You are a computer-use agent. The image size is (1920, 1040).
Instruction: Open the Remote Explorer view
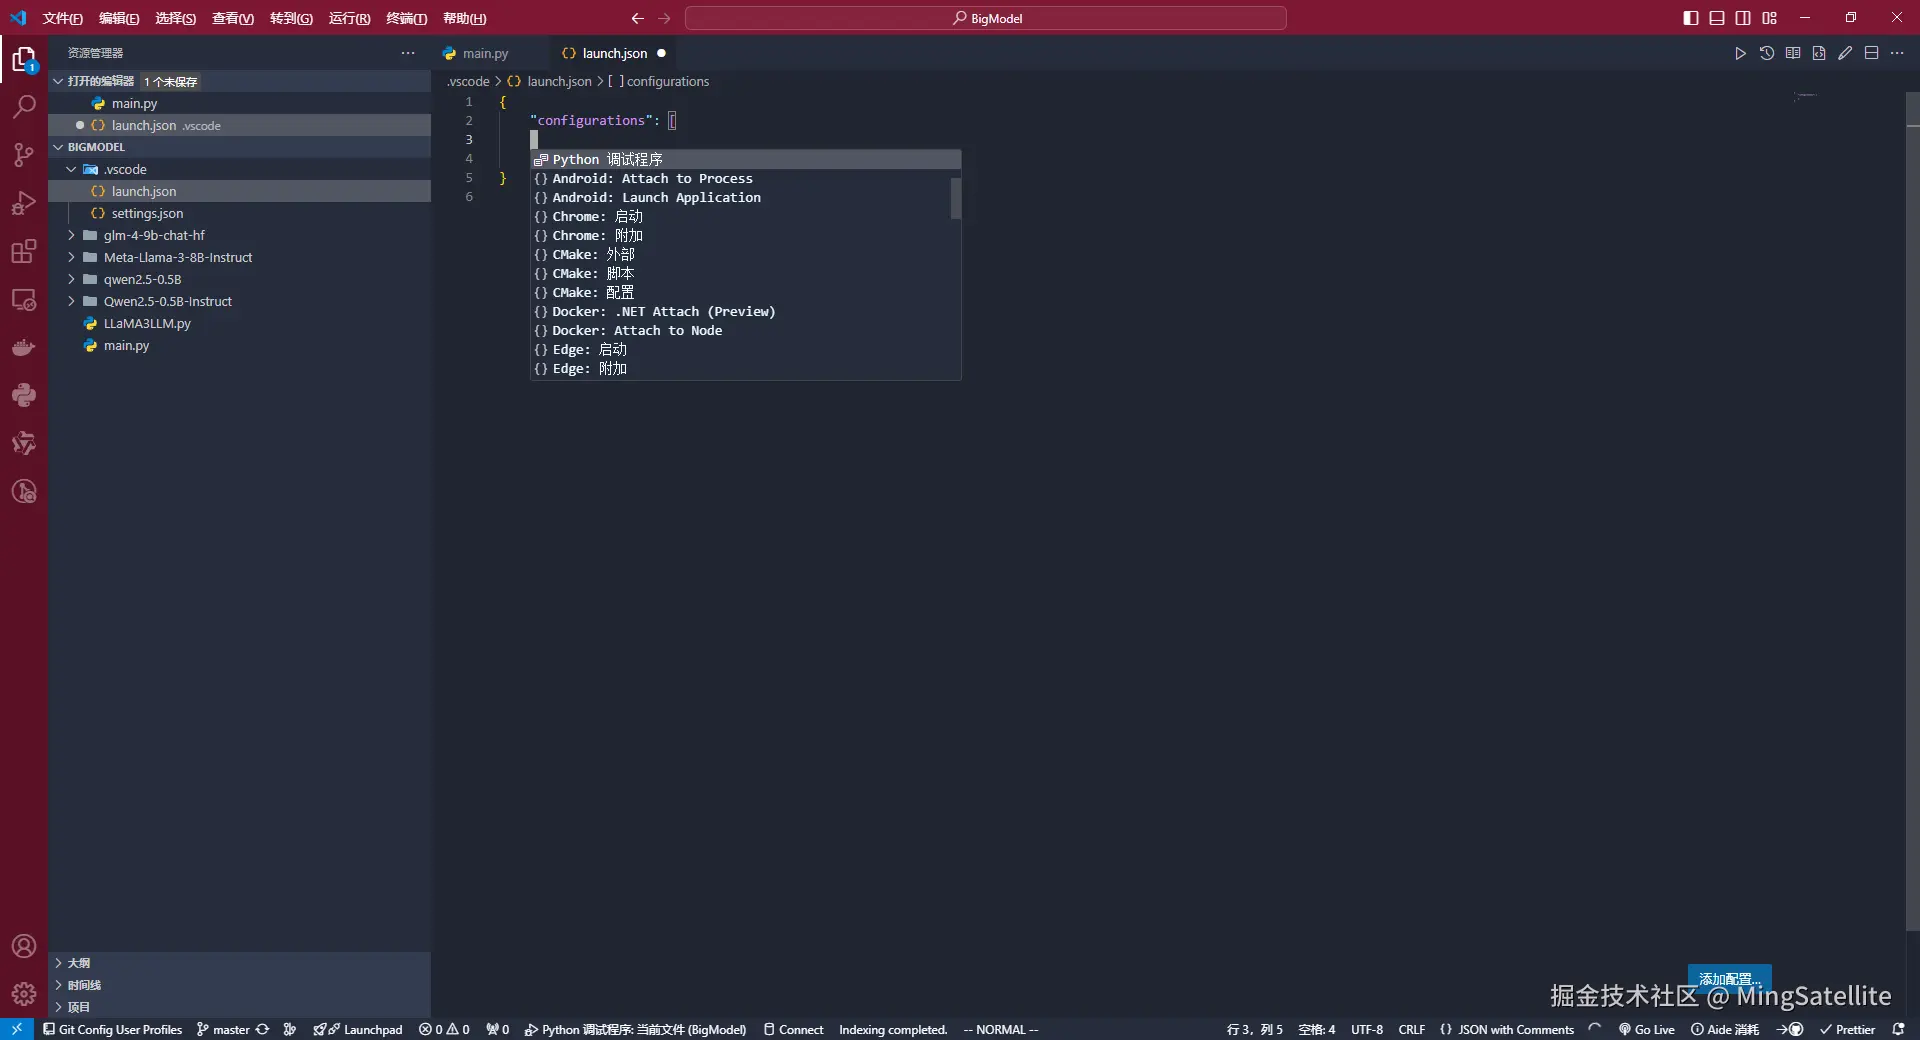click(24, 300)
